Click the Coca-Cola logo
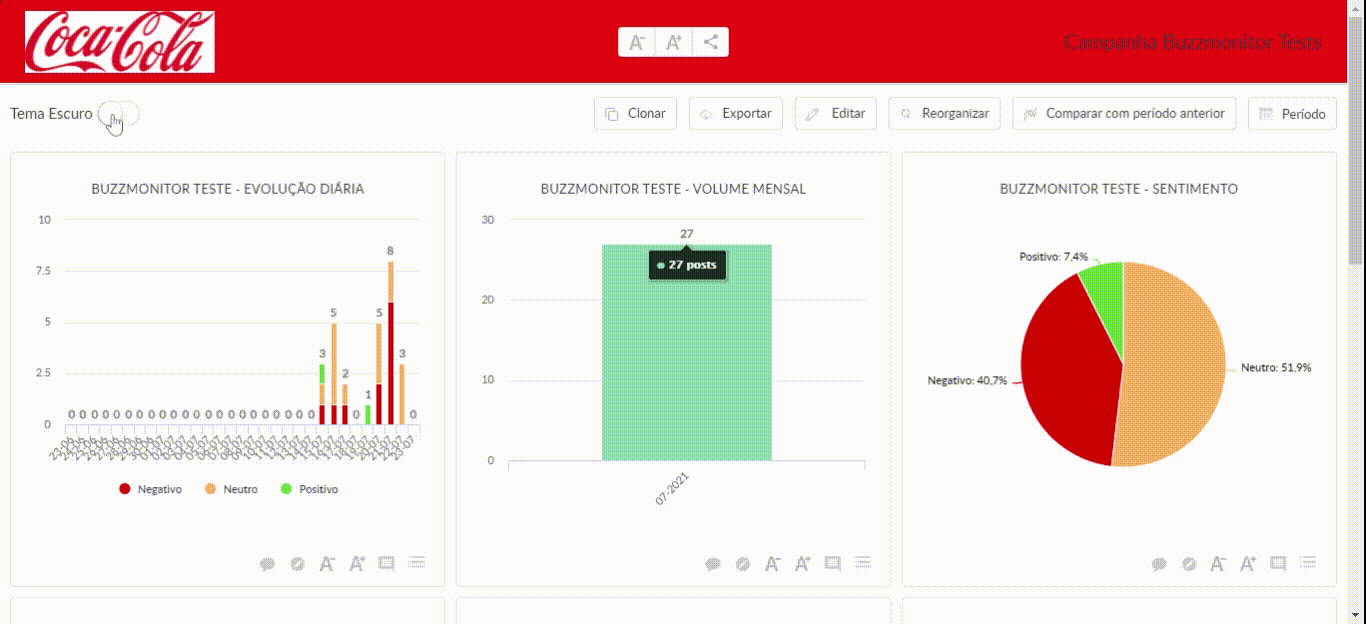The image size is (1366, 624). [120, 42]
